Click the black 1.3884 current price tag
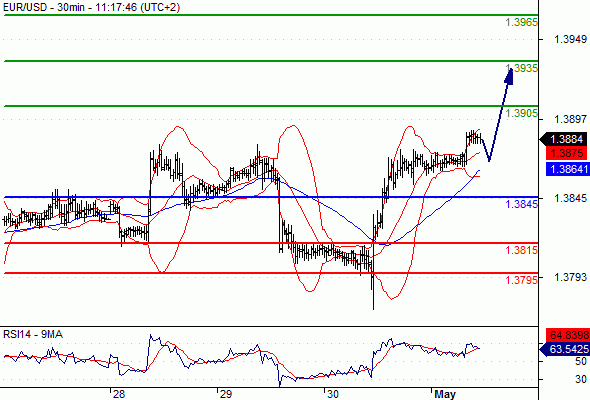The height and width of the screenshot is (400, 590). tap(564, 139)
